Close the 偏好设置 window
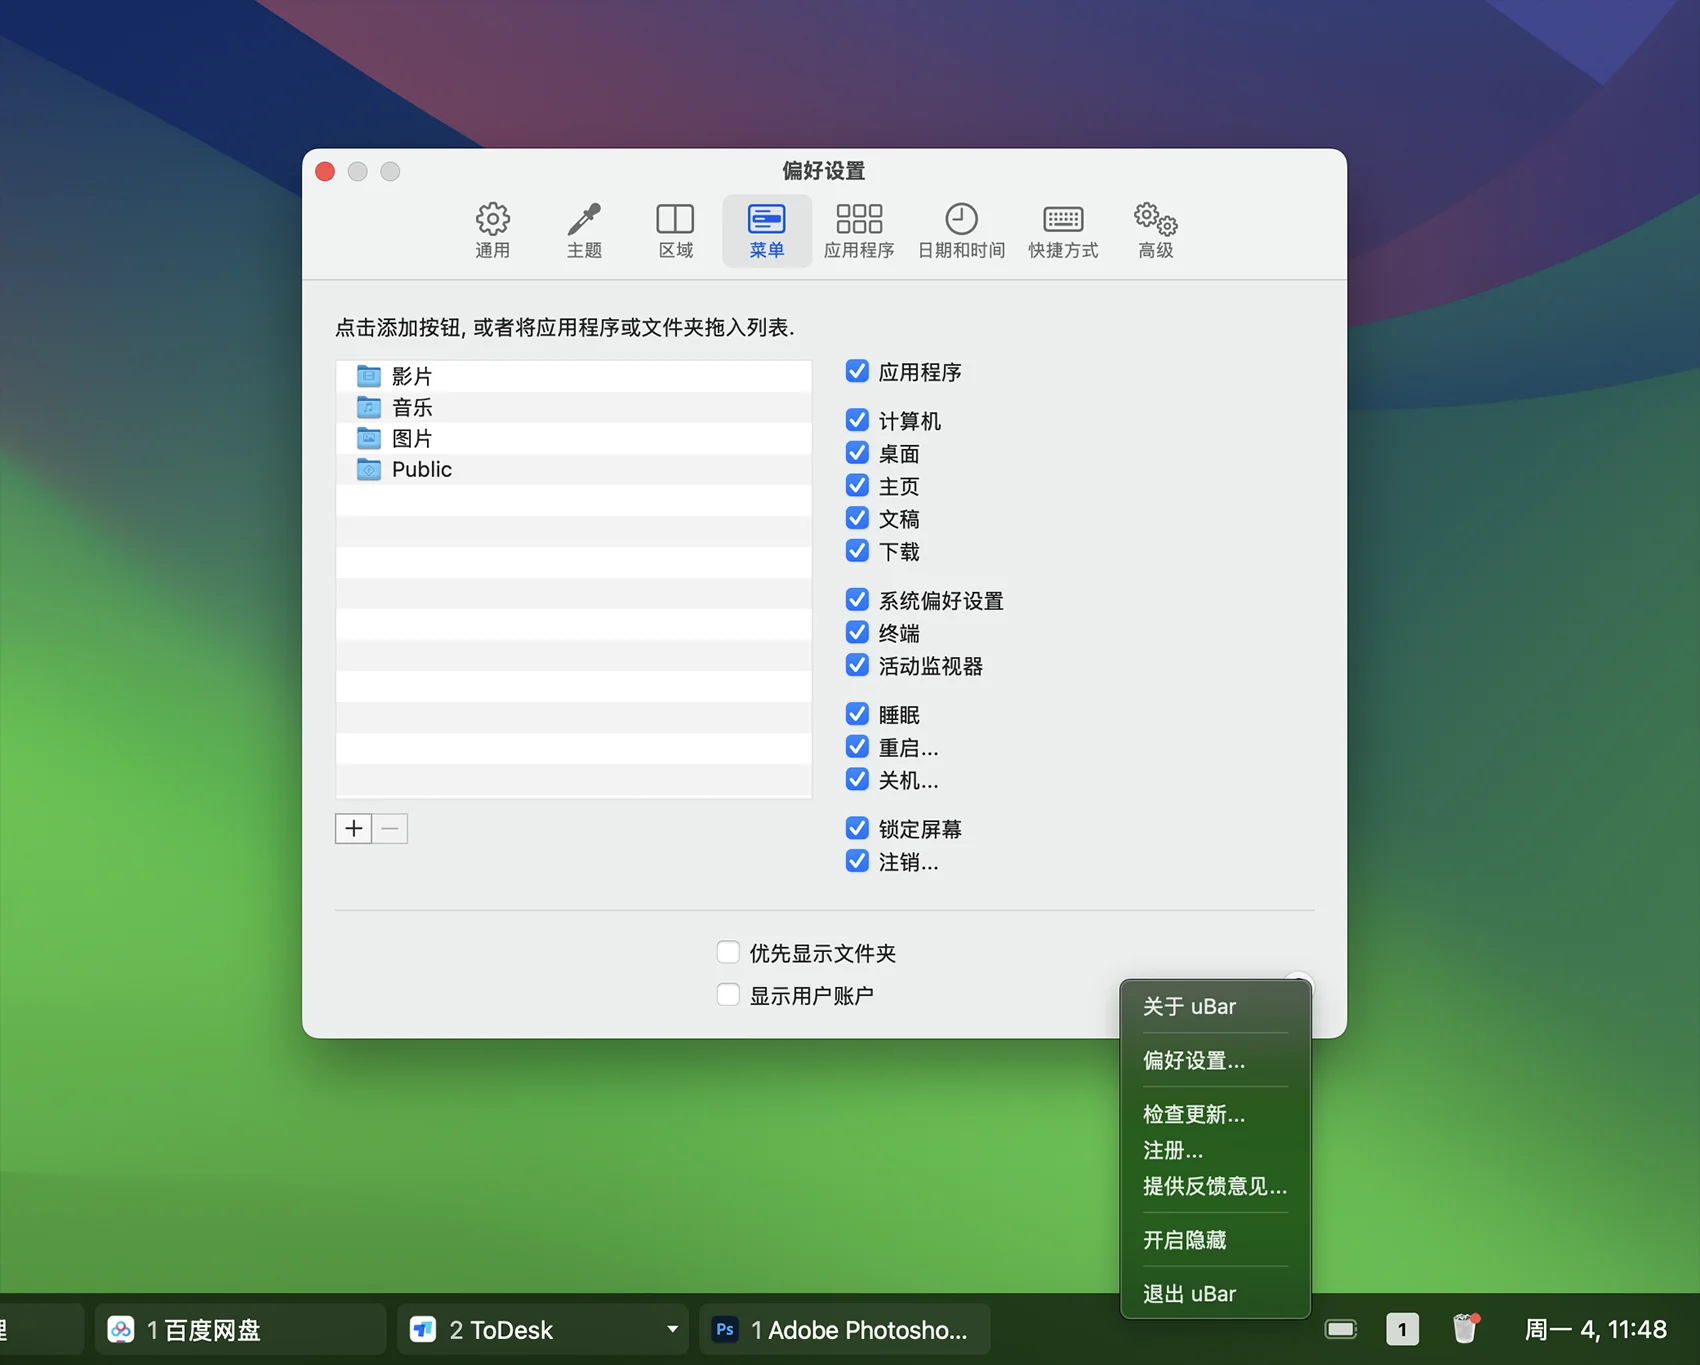 tap(325, 171)
